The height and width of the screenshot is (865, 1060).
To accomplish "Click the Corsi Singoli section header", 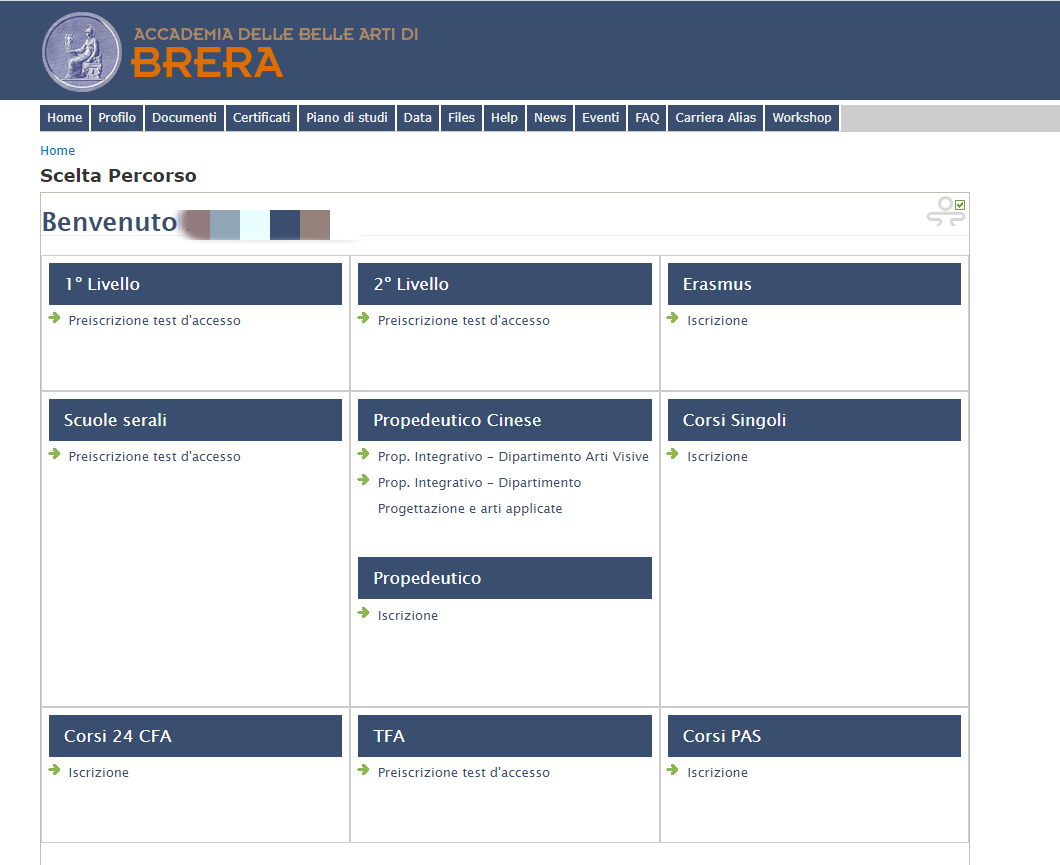I will [814, 420].
